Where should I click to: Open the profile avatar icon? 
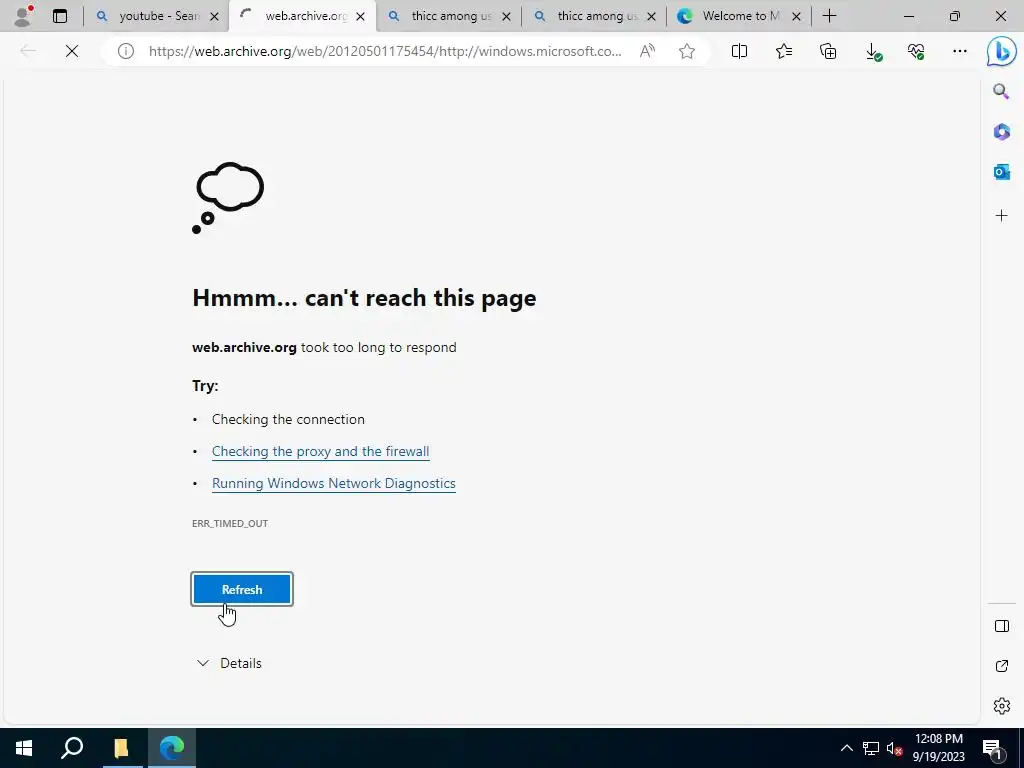(23, 16)
